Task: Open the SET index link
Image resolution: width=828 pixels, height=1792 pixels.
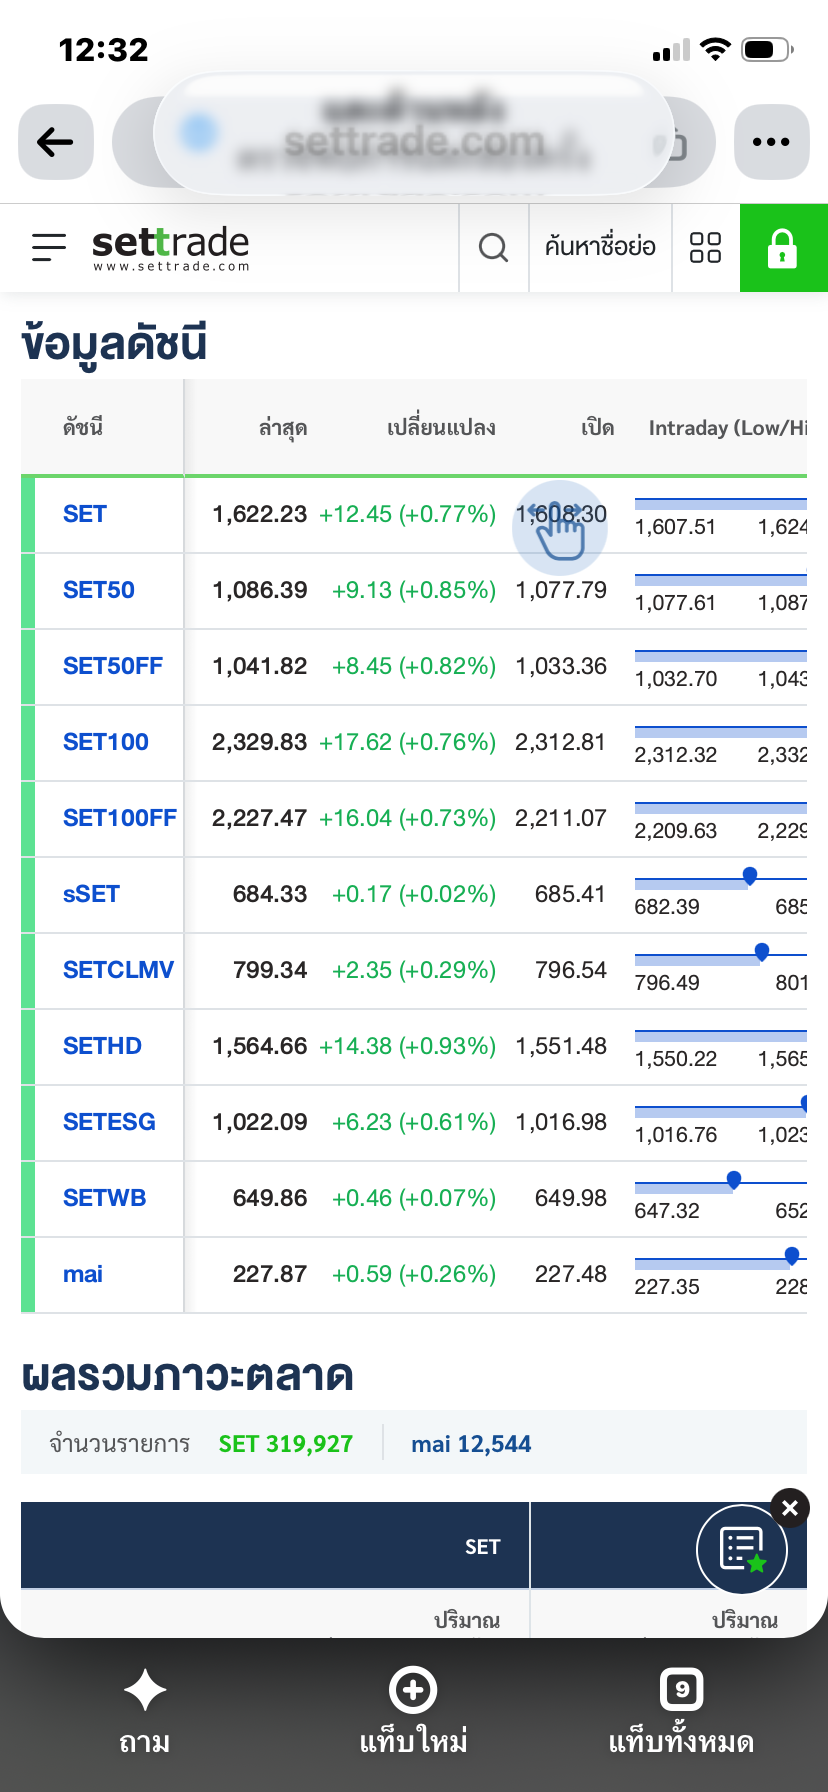Action: [85, 514]
